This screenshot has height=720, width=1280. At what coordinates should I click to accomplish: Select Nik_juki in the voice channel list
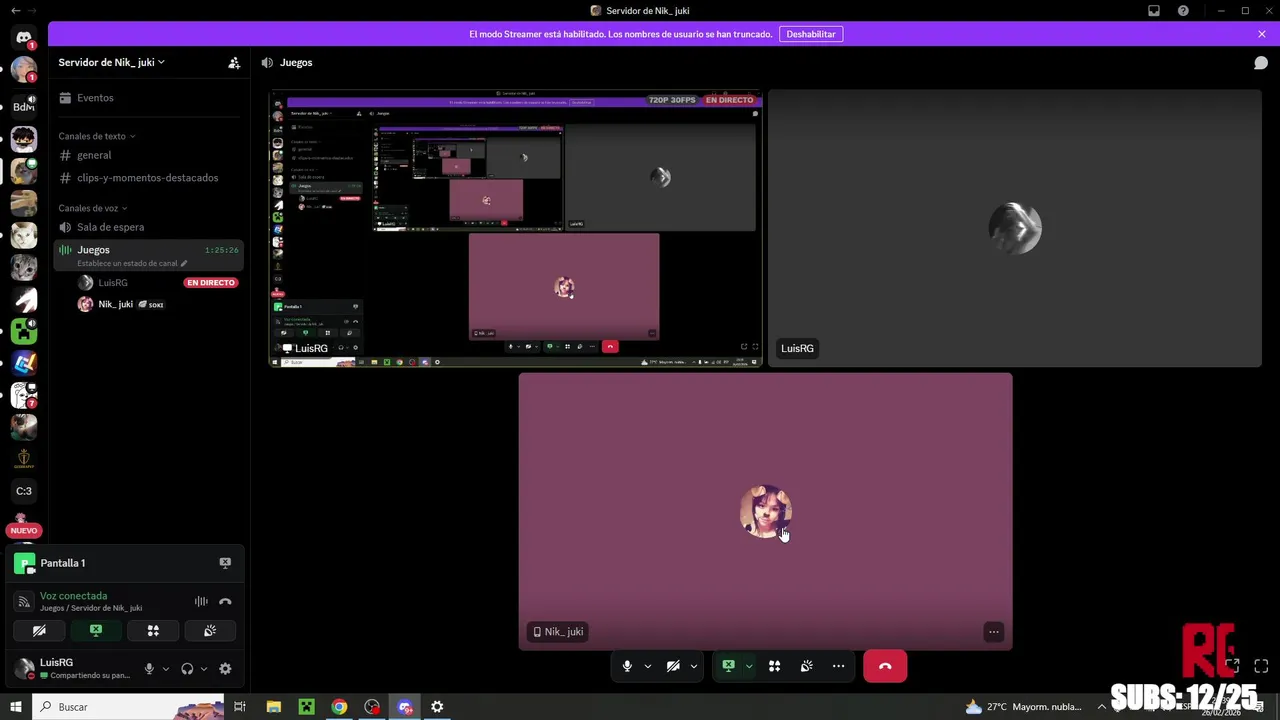(x=158, y=305)
